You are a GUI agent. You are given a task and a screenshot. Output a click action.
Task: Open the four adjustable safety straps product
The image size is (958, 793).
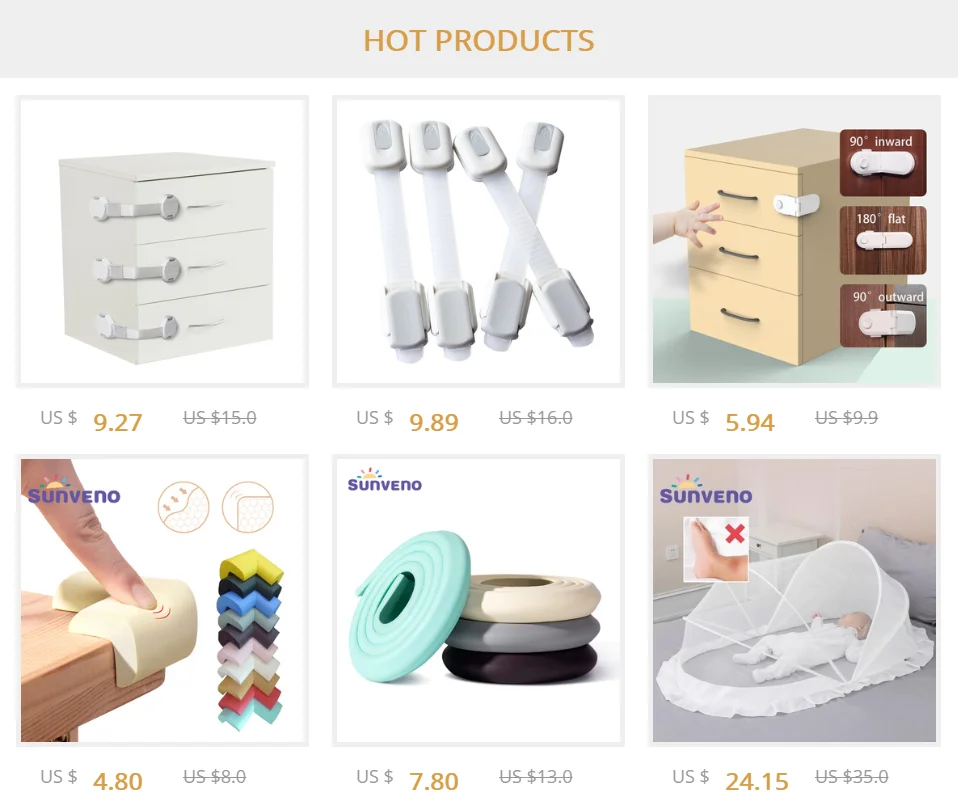[x=478, y=241]
